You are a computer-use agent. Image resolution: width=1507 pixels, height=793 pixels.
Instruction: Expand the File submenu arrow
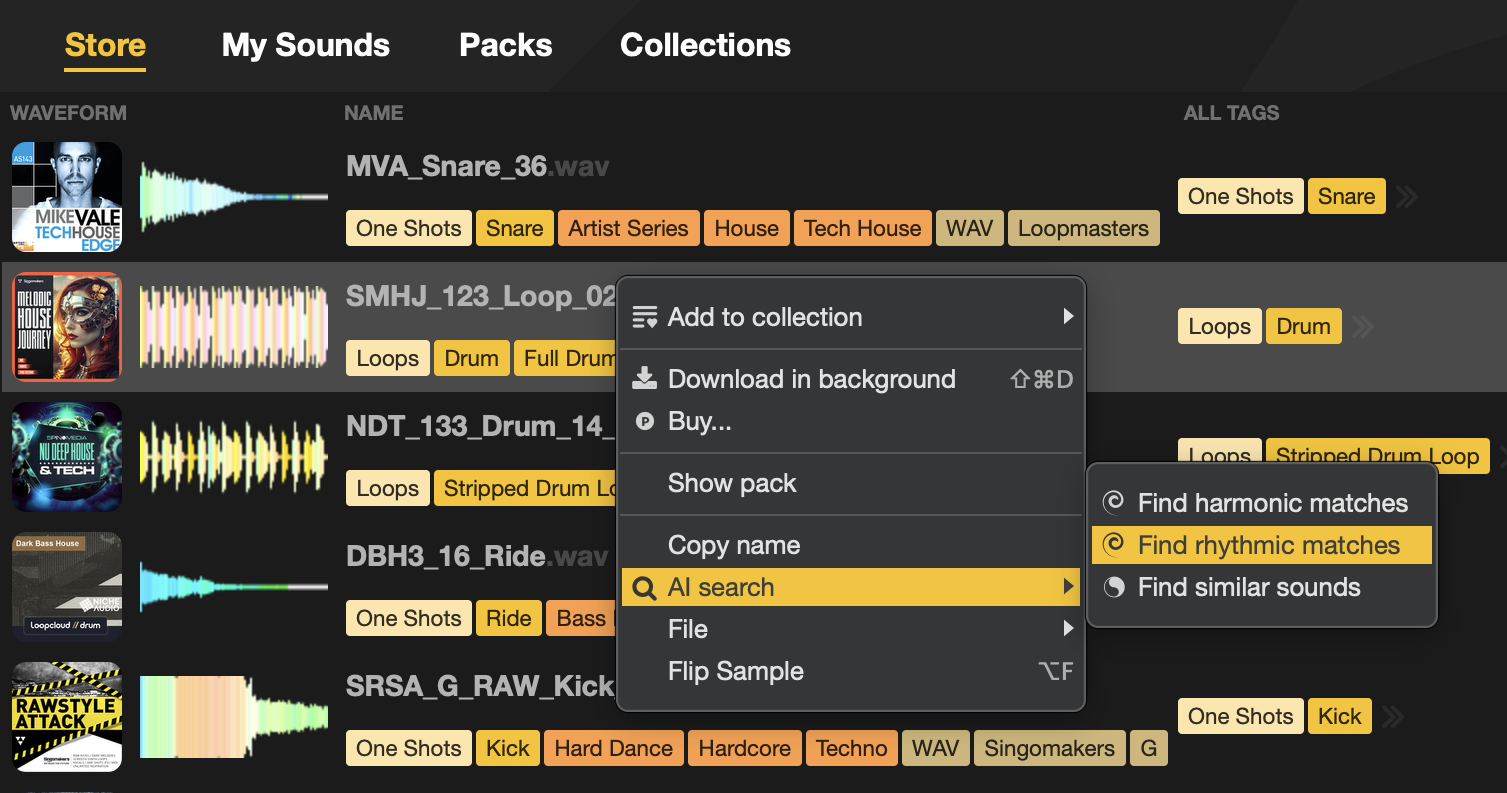[1068, 629]
